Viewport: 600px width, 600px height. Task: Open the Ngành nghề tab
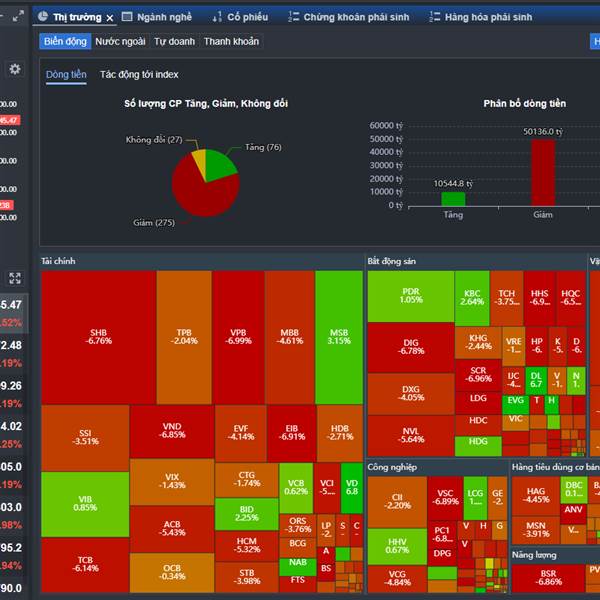[x=157, y=17]
